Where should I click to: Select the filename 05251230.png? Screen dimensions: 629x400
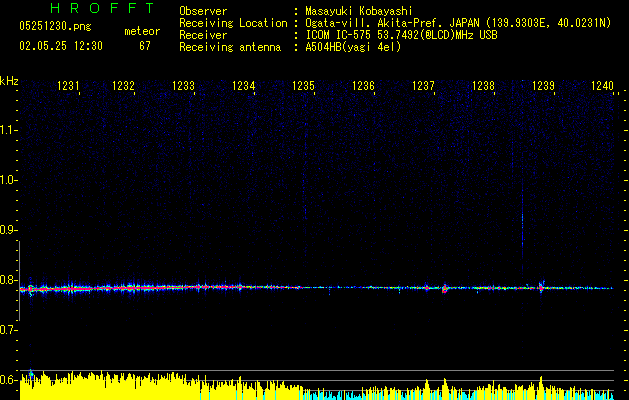pos(55,26)
